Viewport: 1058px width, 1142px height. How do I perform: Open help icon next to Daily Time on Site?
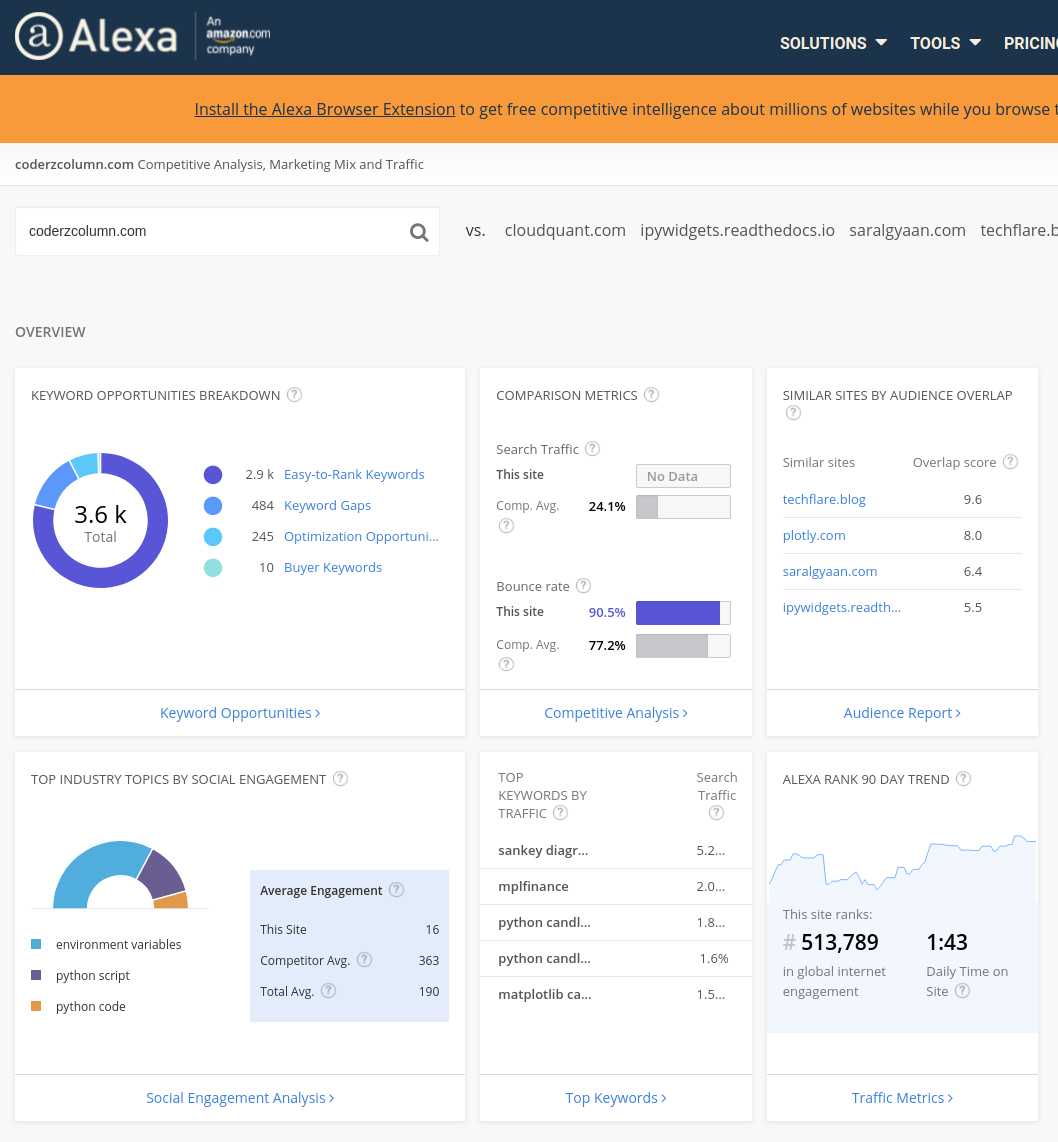click(962, 991)
